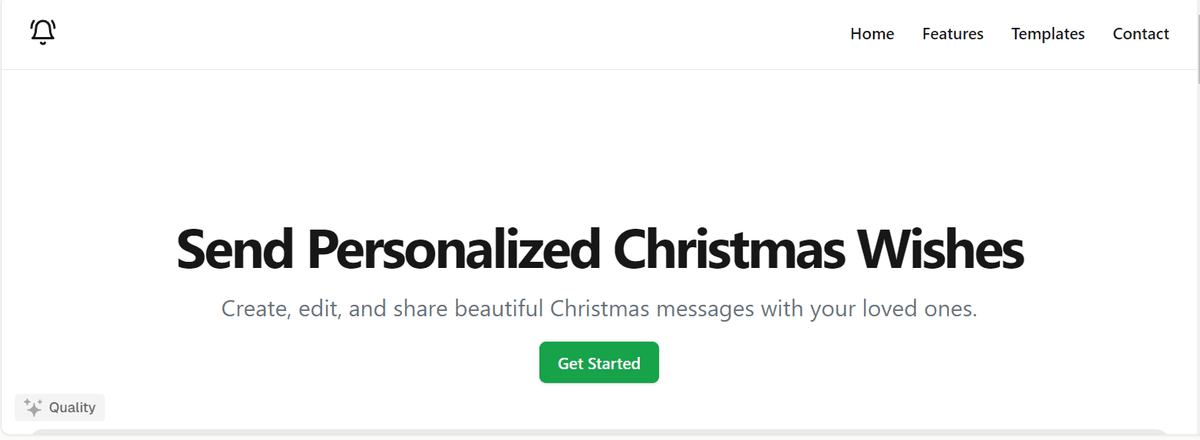This screenshot has width=1200, height=440.
Task: Click the sparkle icon beside Quality
Action: point(32,407)
